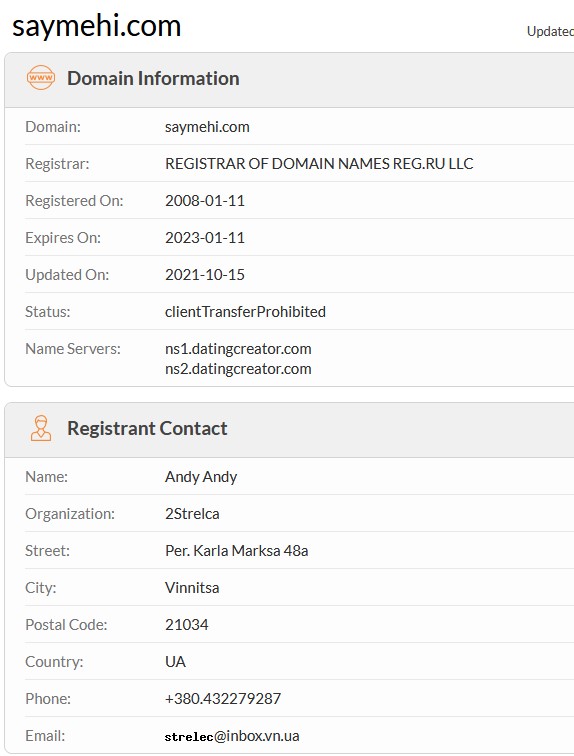Click the Name Servers: label
The width and height of the screenshot is (574, 756).
73,349
